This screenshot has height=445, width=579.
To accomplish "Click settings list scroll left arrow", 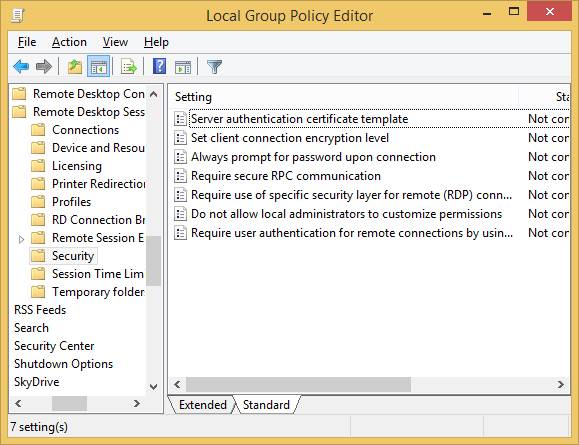I will coord(178,384).
